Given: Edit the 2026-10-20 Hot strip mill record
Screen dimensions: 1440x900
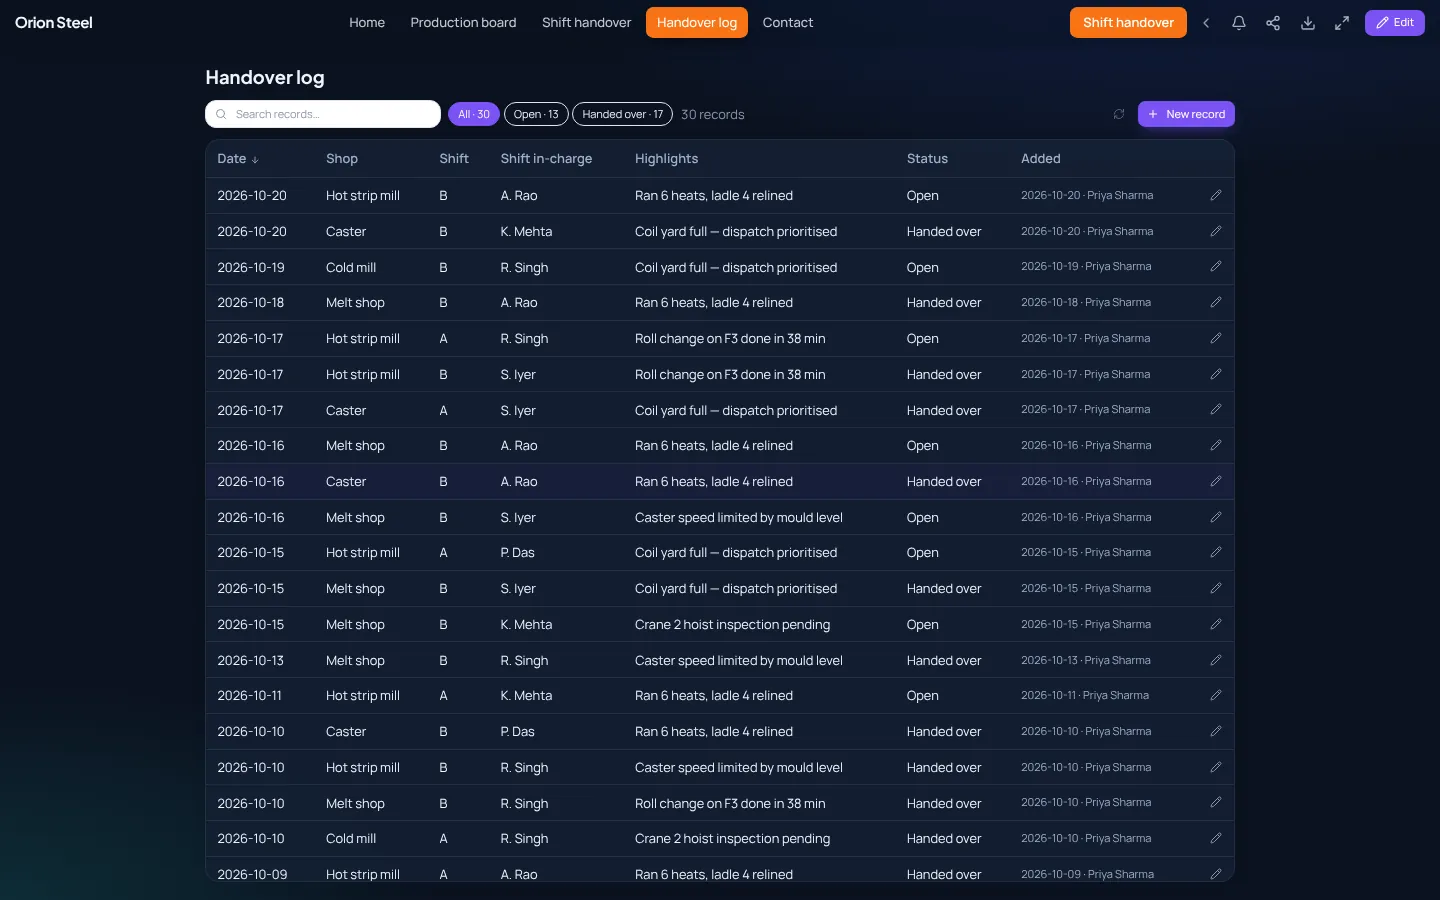Looking at the screenshot, I should [x=1216, y=195].
